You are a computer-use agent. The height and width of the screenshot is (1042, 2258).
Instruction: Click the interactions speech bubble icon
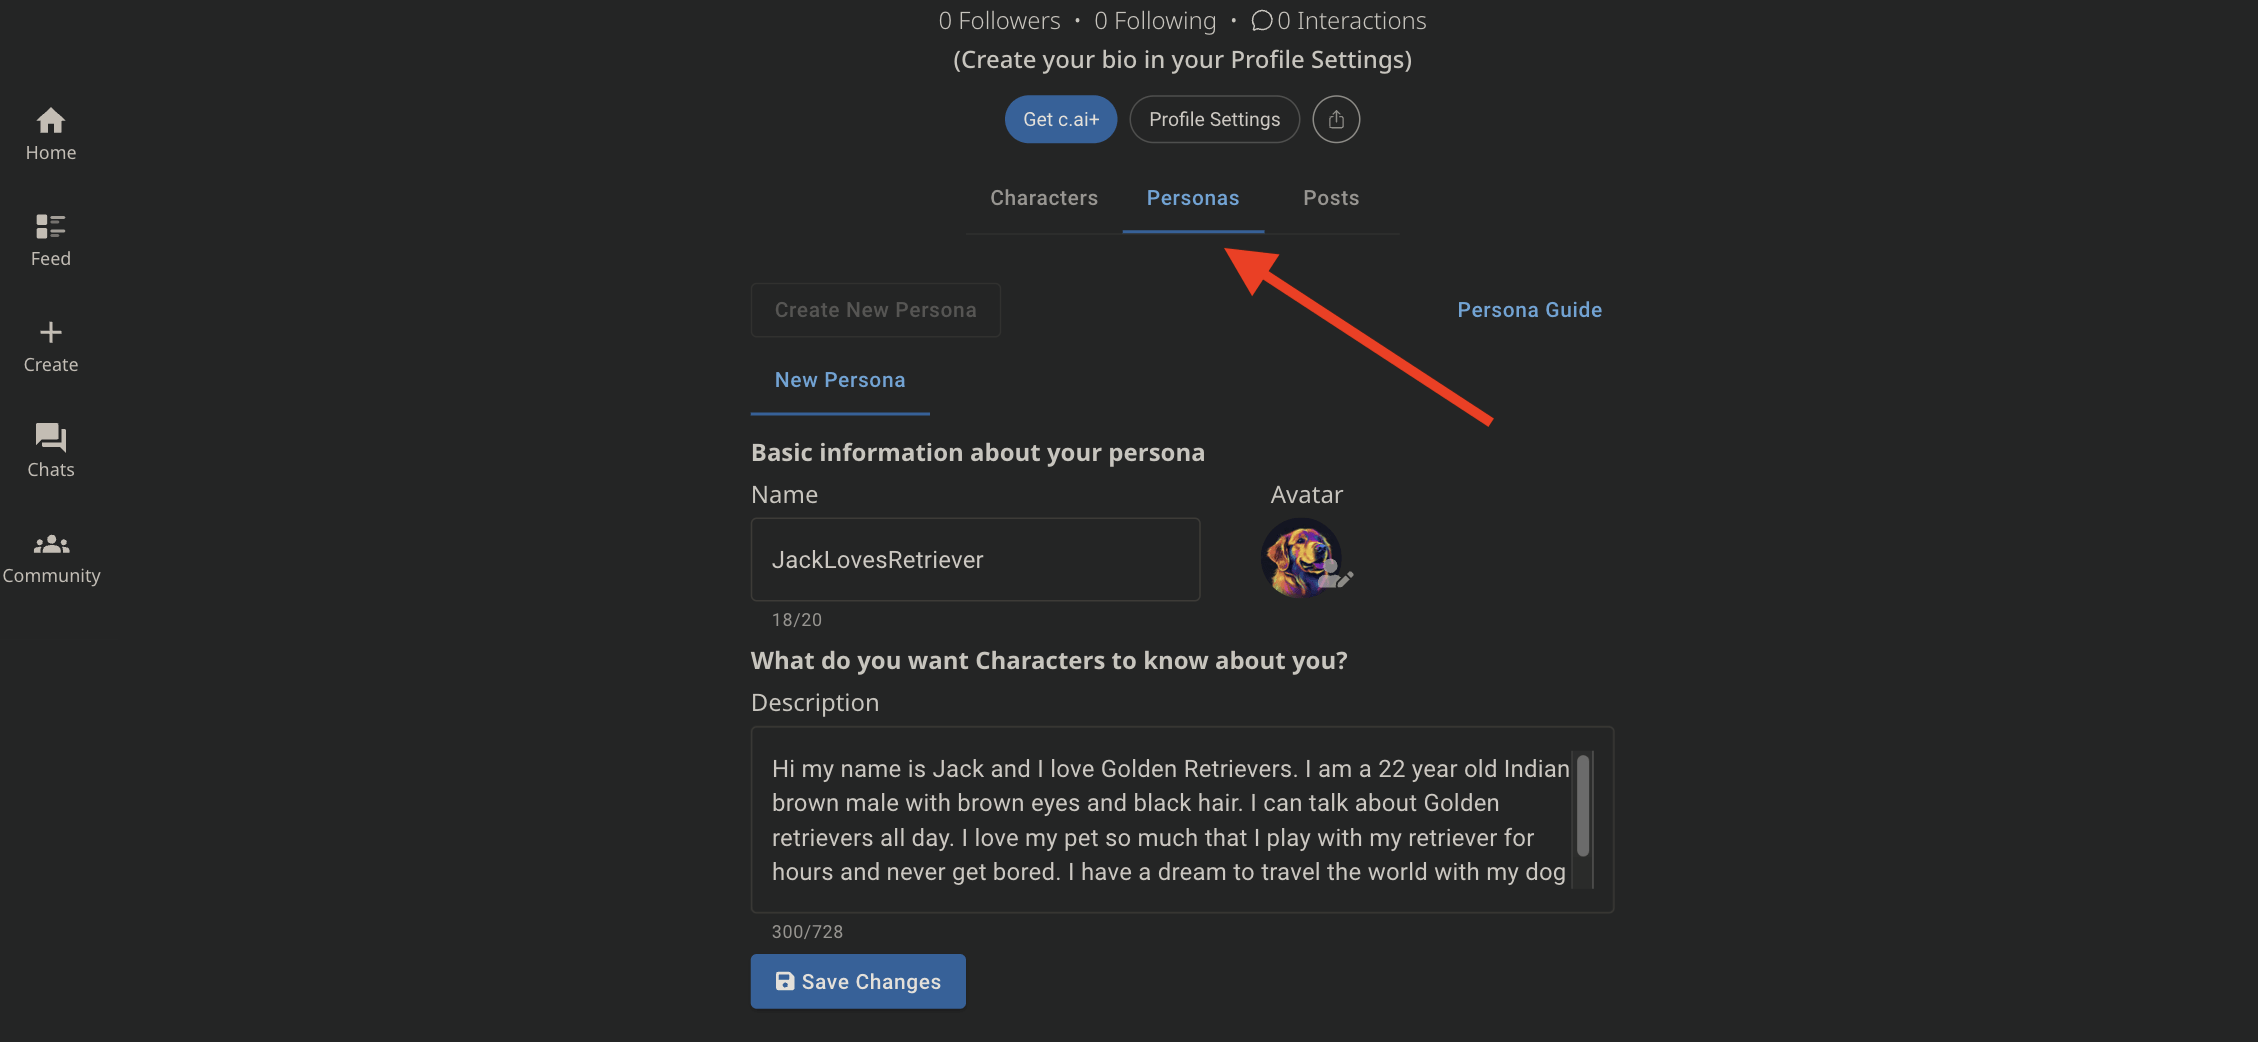click(x=1262, y=21)
